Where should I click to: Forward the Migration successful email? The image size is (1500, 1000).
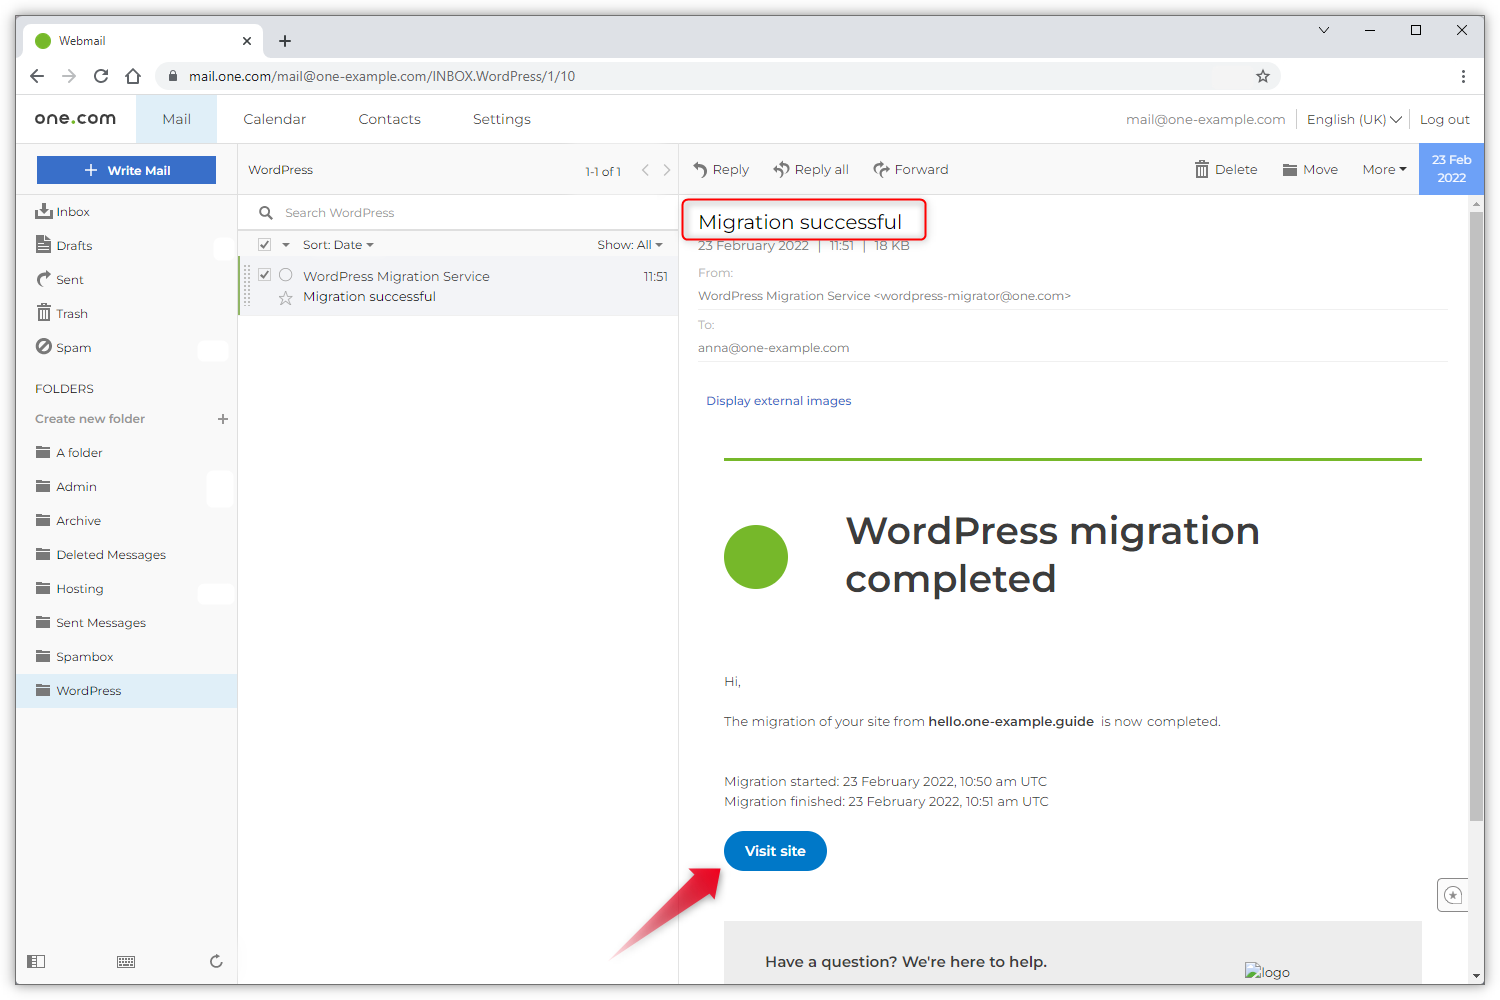click(x=910, y=169)
